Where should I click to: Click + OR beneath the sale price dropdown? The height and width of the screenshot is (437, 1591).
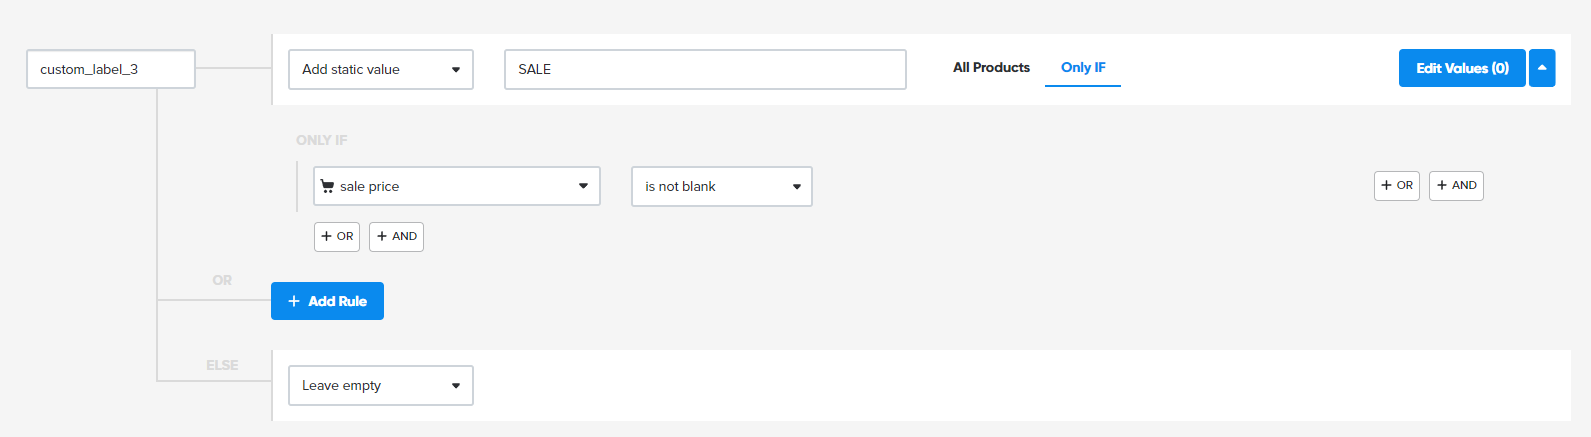(337, 236)
